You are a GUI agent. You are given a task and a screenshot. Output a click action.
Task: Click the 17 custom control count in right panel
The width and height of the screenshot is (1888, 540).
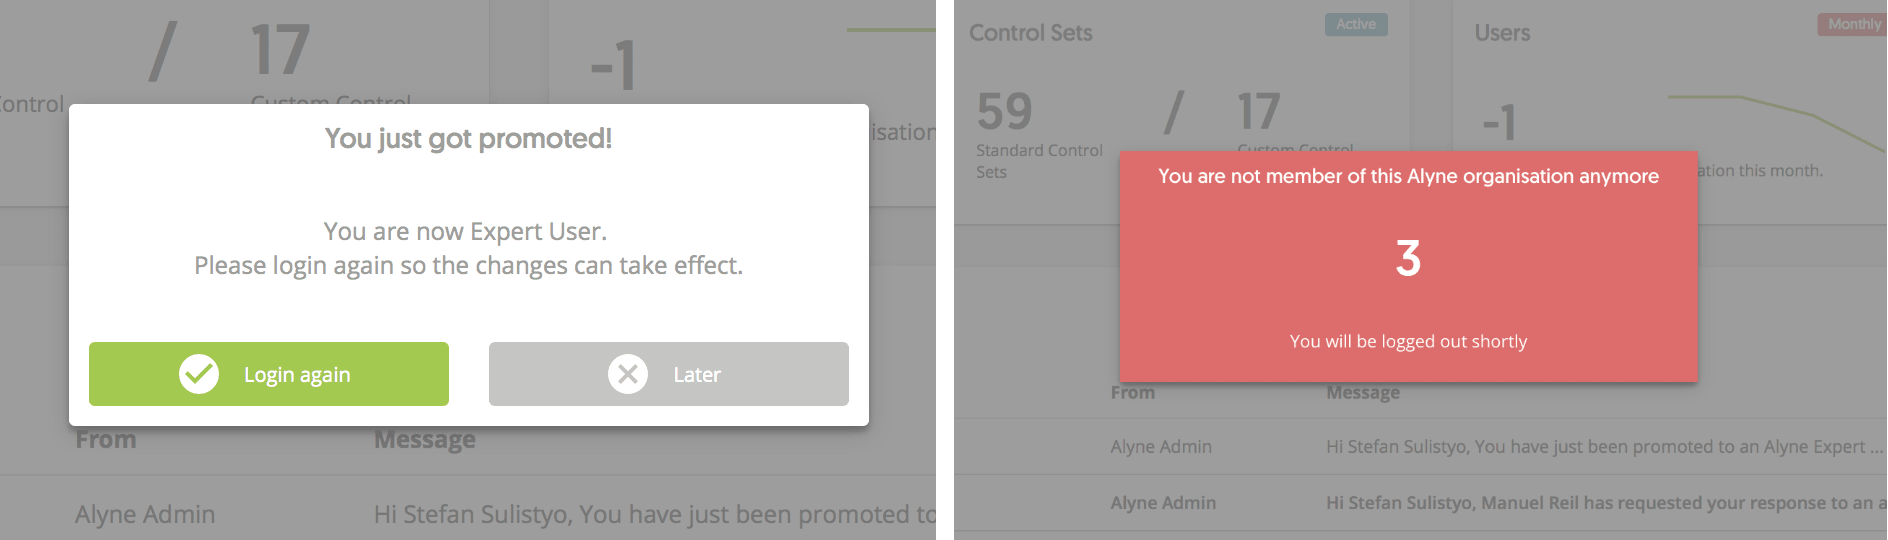click(x=1258, y=111)
